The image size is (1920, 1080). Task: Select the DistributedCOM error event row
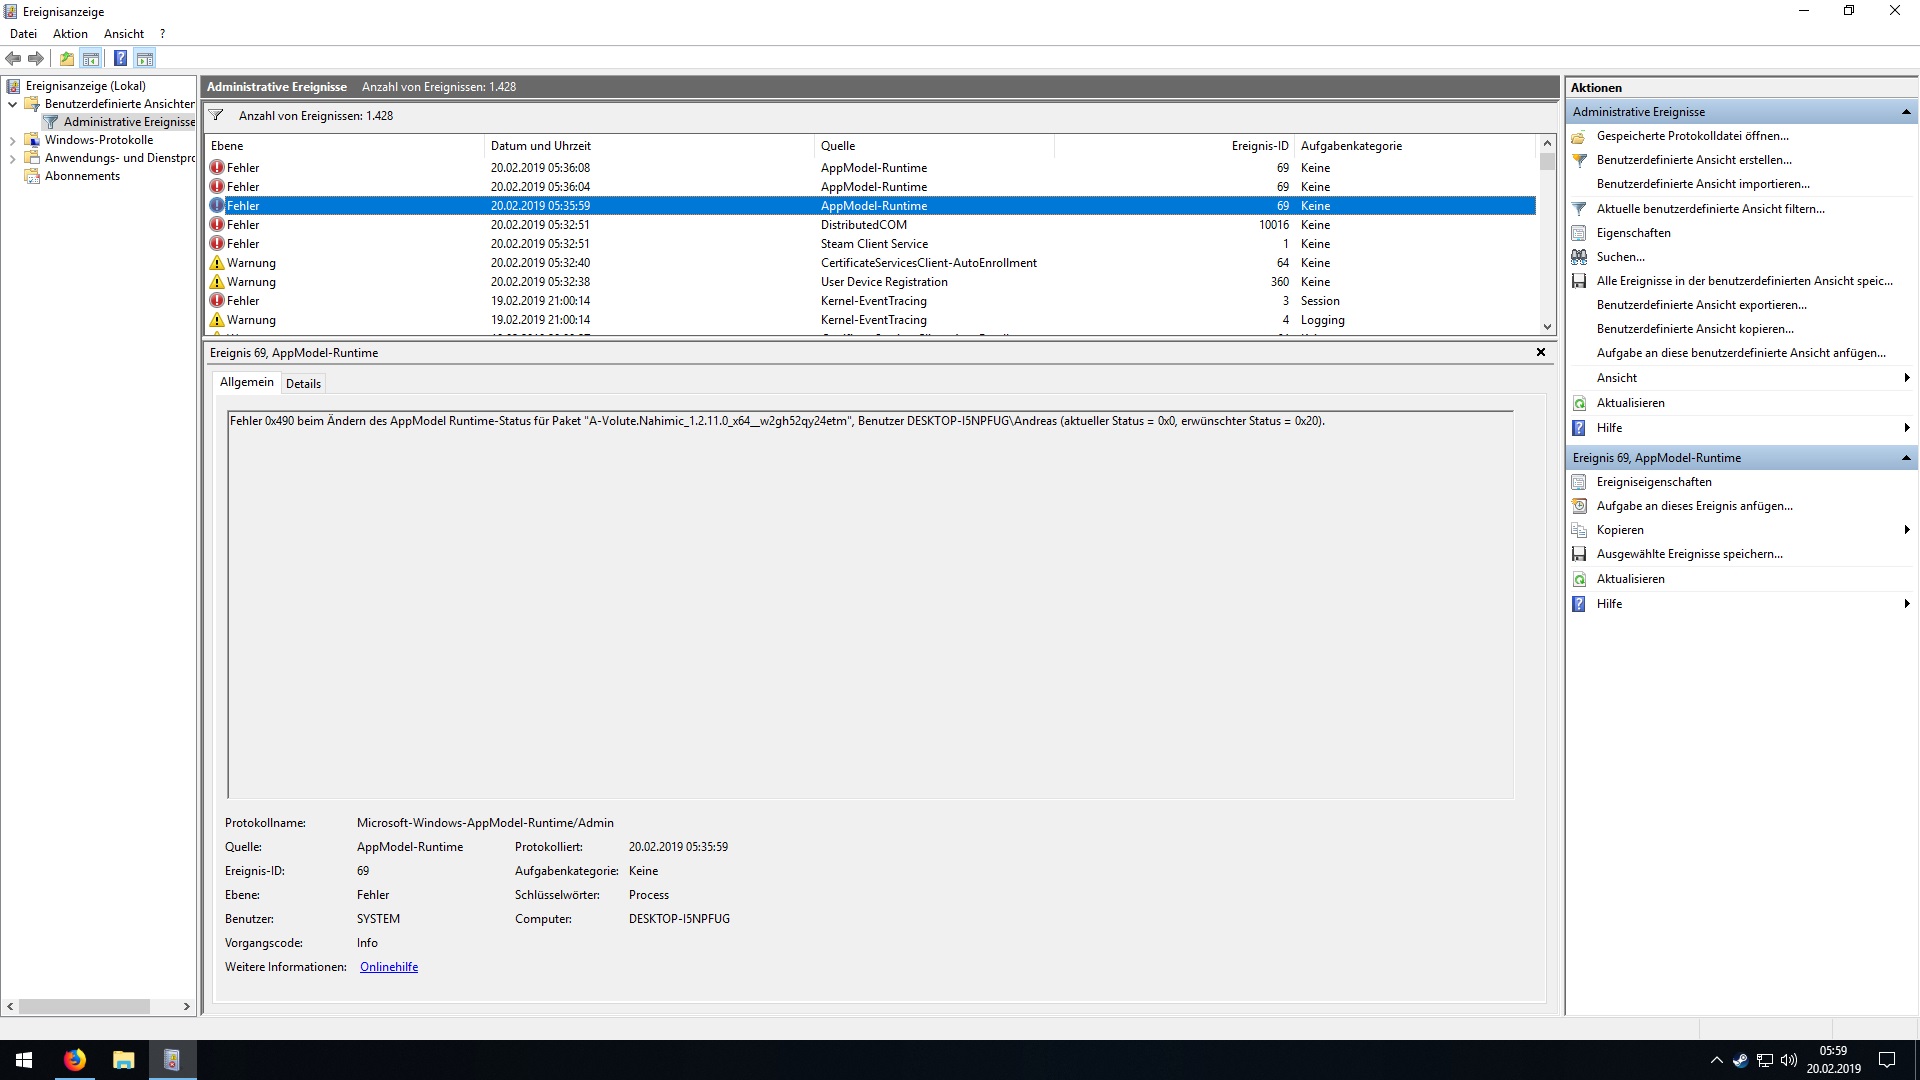tap(864, 225)
